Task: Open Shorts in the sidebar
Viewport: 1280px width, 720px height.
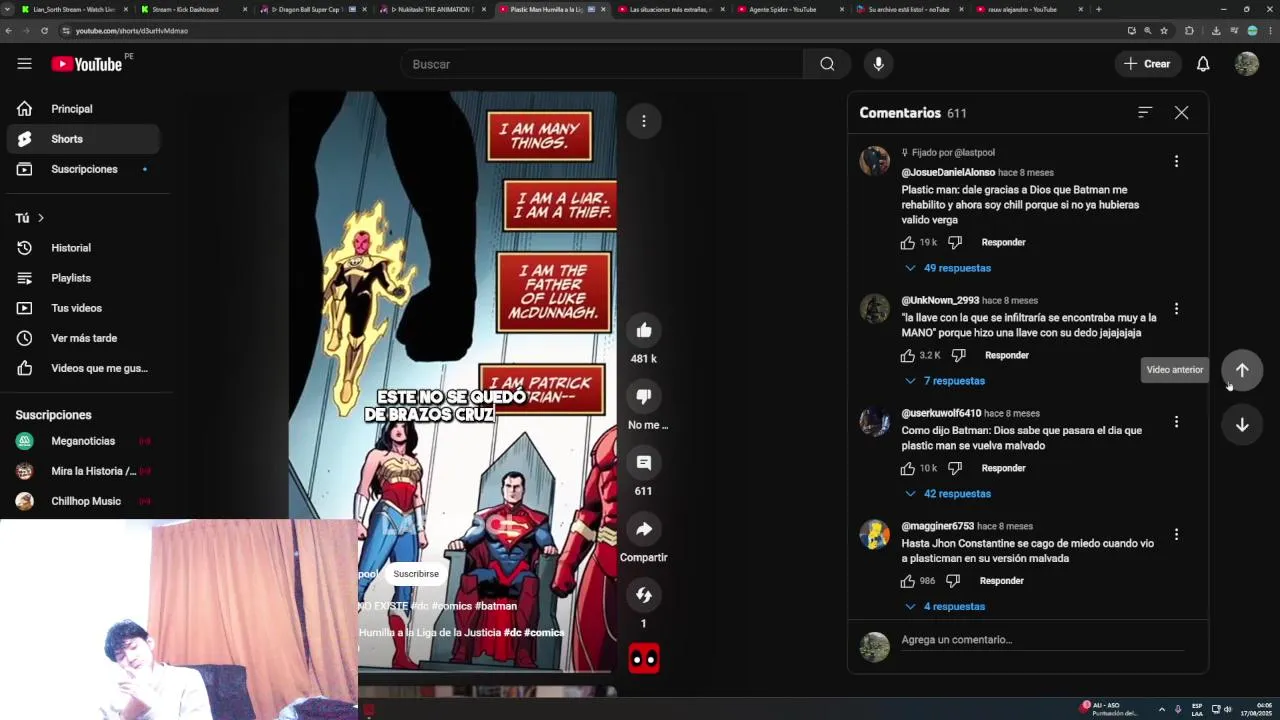Action: point(83,139)
